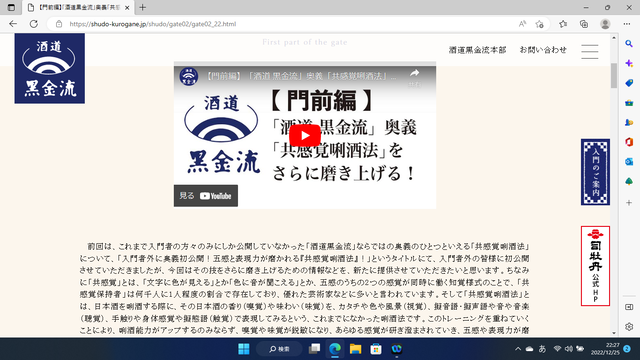This screenshot has width=640, height=360.
Task: Click the address bar URL field
Action: click(x=286, y=24)
